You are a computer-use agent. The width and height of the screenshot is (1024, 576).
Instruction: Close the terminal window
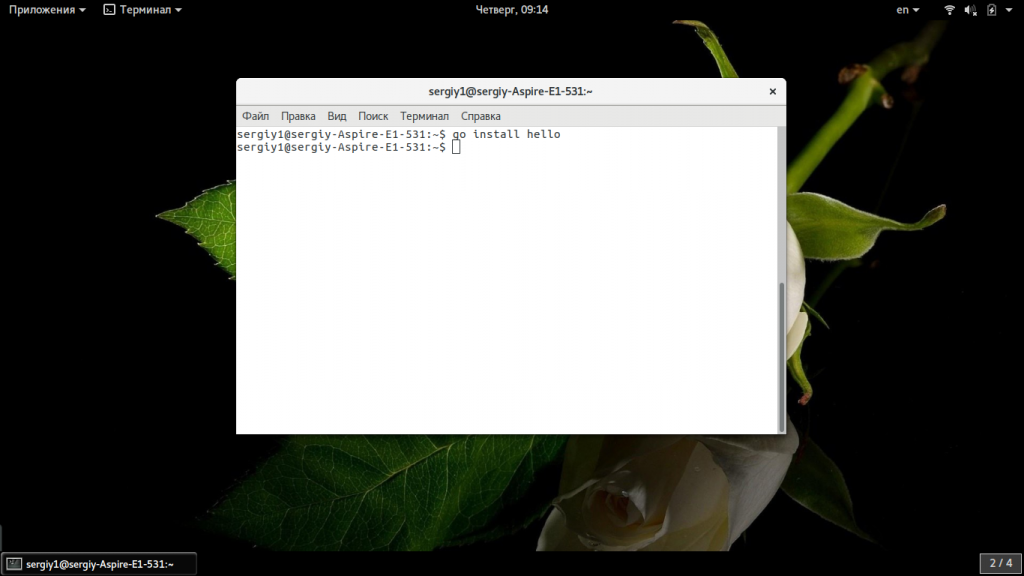point(773,91)
